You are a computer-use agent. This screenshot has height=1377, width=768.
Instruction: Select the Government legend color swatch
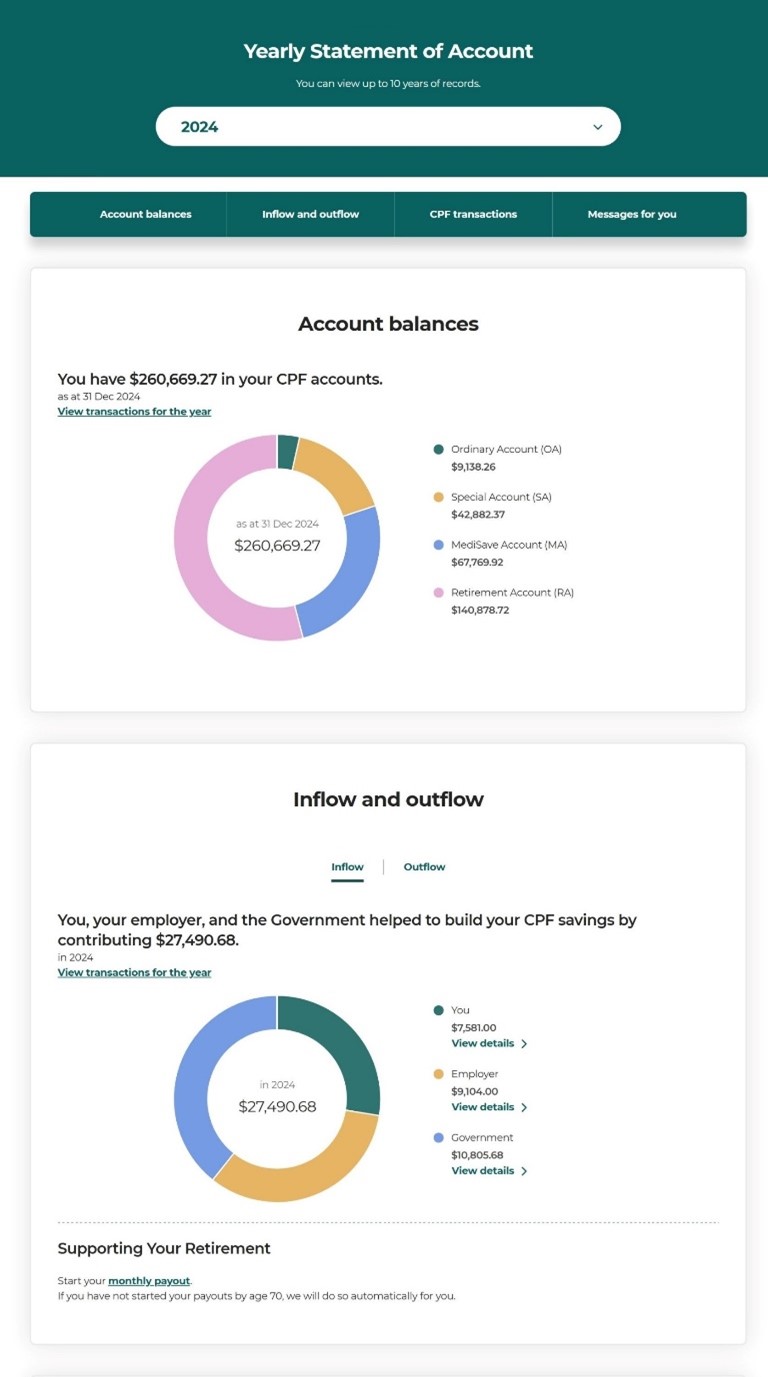coord(436,1138)
